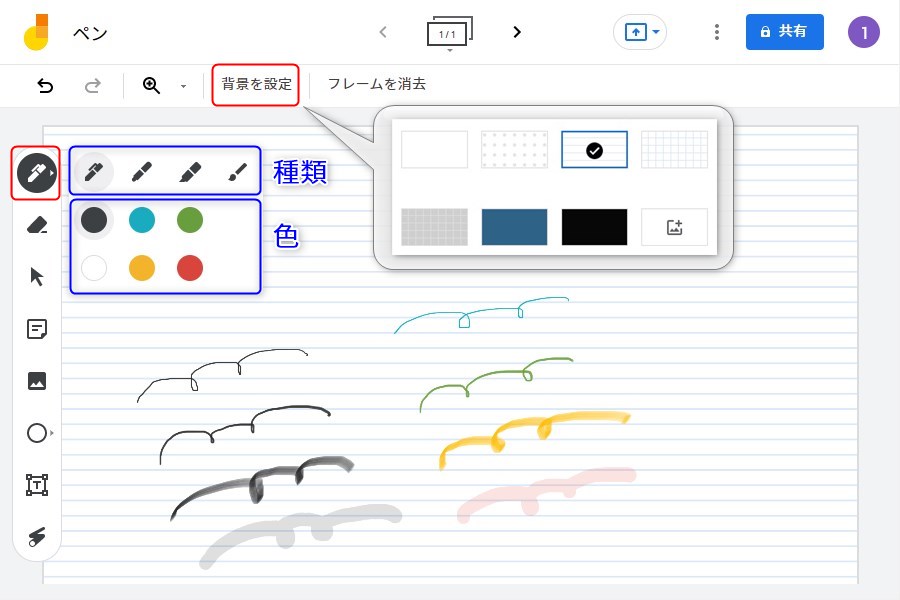
Task: Expand the frame bar 1/1
Action: pos(450,33)
